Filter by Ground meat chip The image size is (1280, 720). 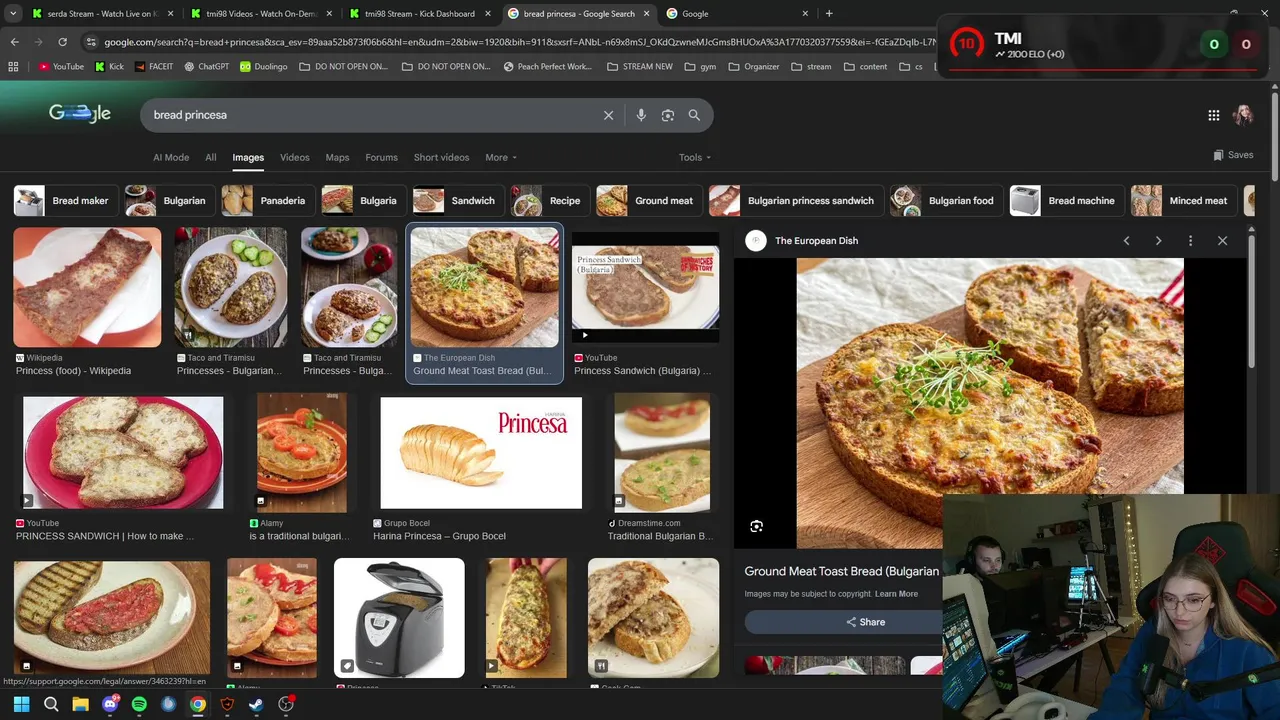tap(648, 201)
